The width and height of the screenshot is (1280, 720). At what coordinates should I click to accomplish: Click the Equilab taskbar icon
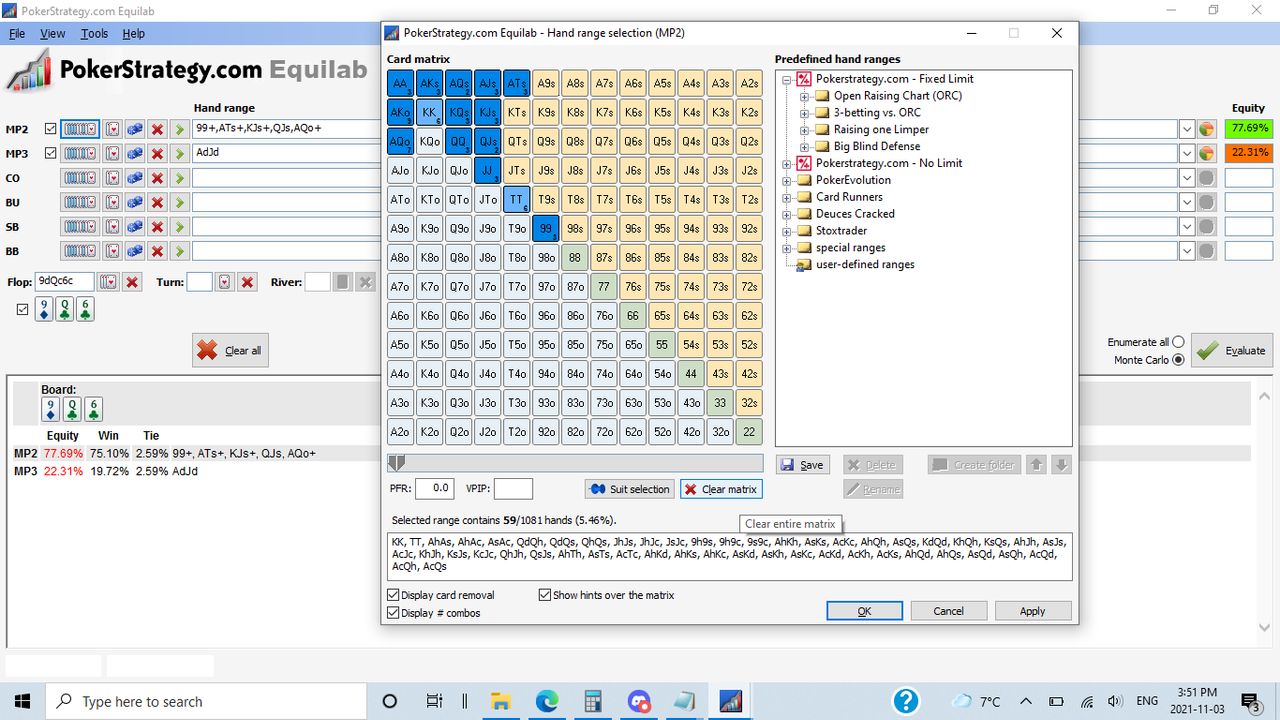tap(730, 701)
